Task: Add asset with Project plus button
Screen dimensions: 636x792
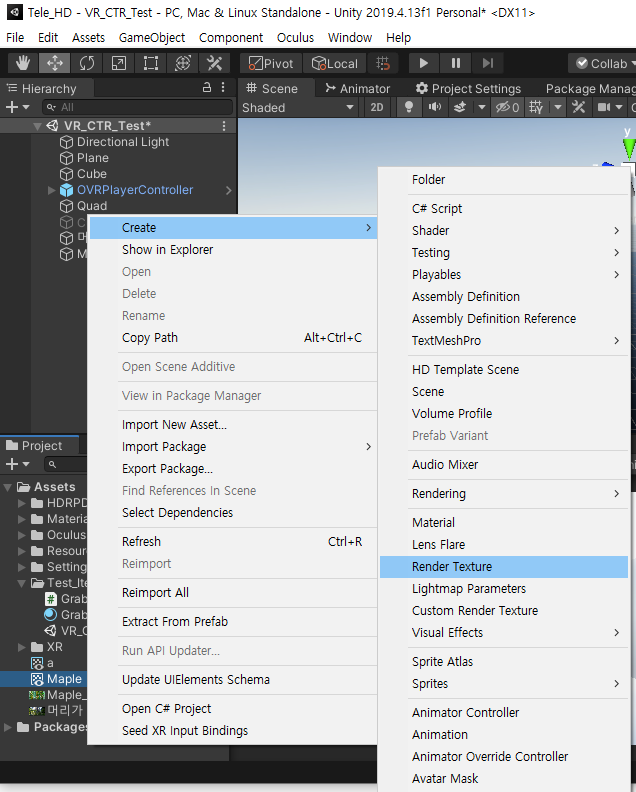Action: pyautogui.click(x=17, y=464)
